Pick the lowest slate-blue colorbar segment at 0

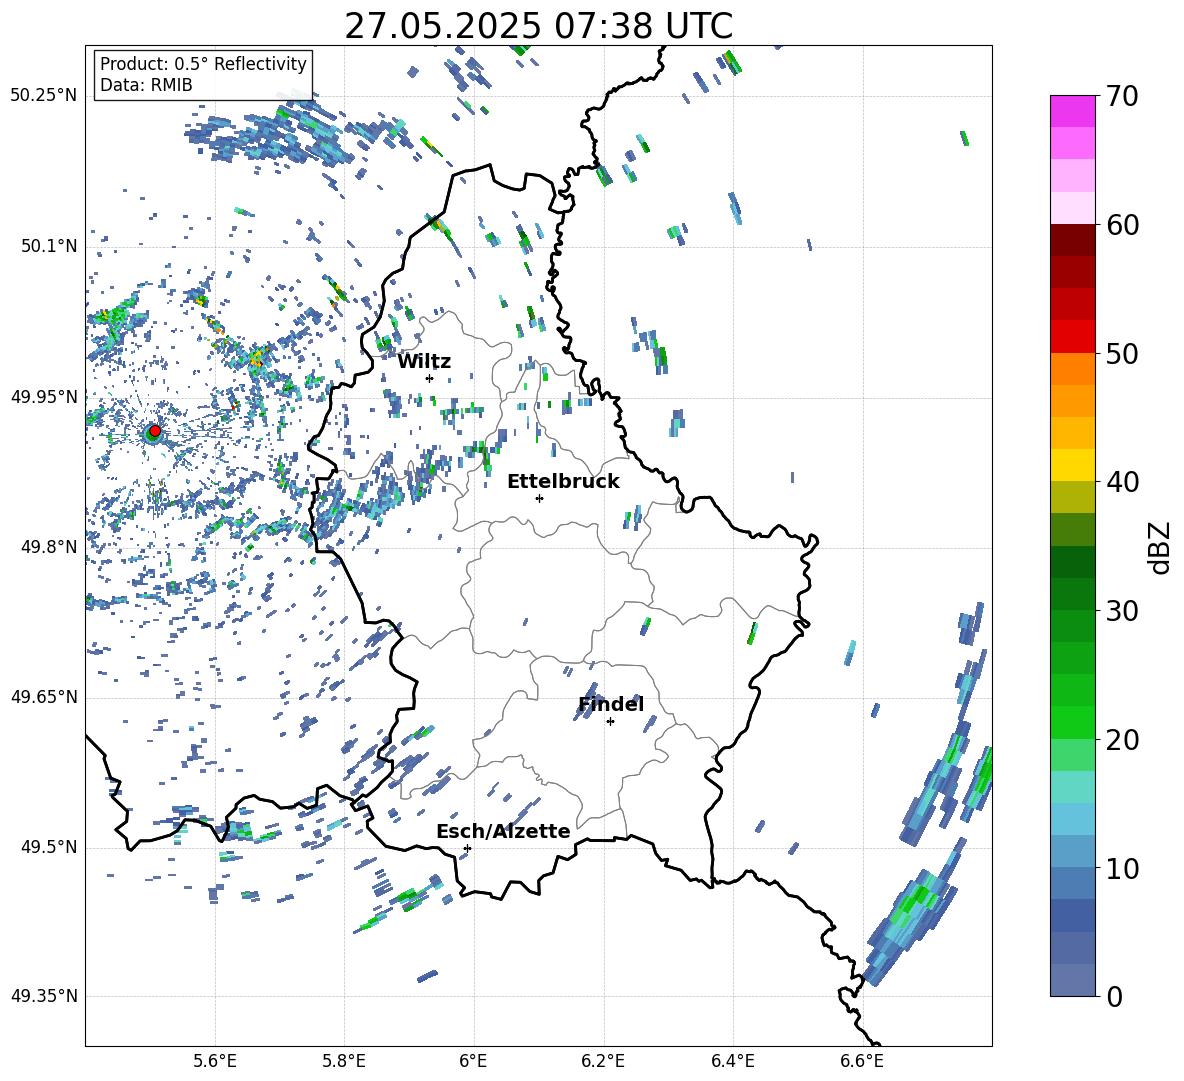[x=1072, y=980]
